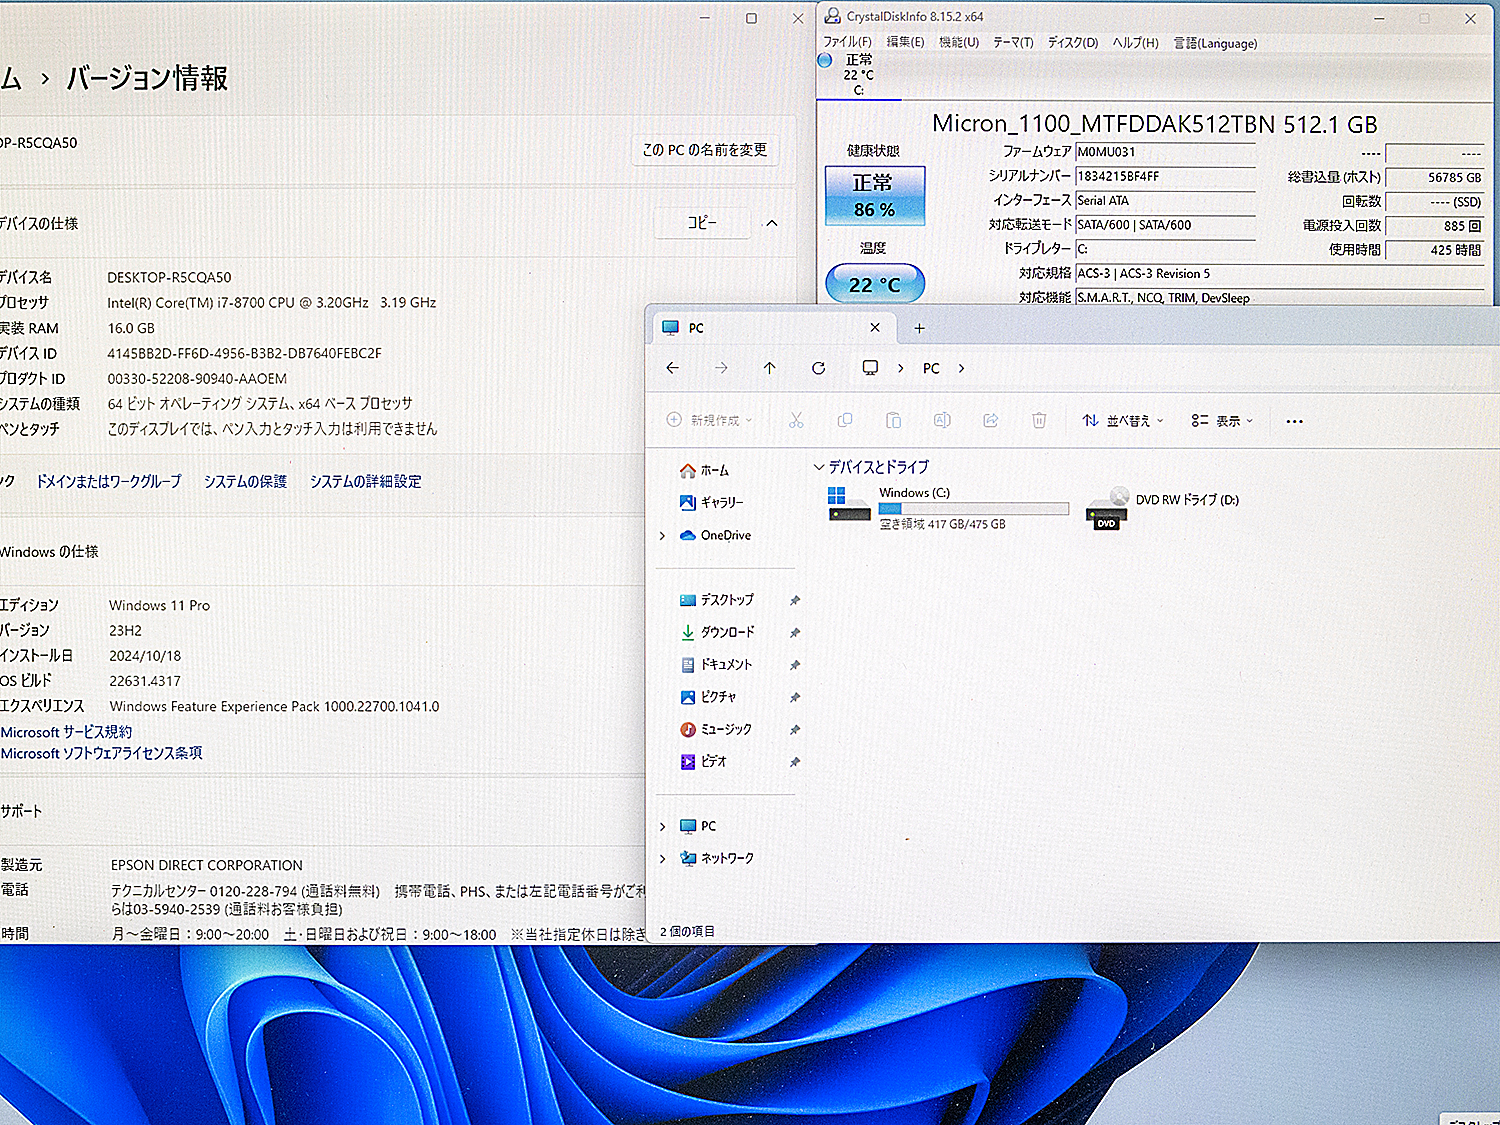
Task: Click the Copy icon in Explorer toolbar
Action: pyautogui.click(x=845, y=421)
